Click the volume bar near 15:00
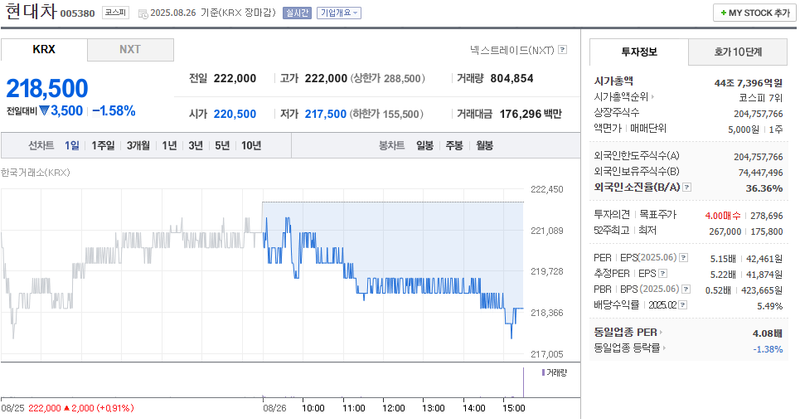 point(523,382)
